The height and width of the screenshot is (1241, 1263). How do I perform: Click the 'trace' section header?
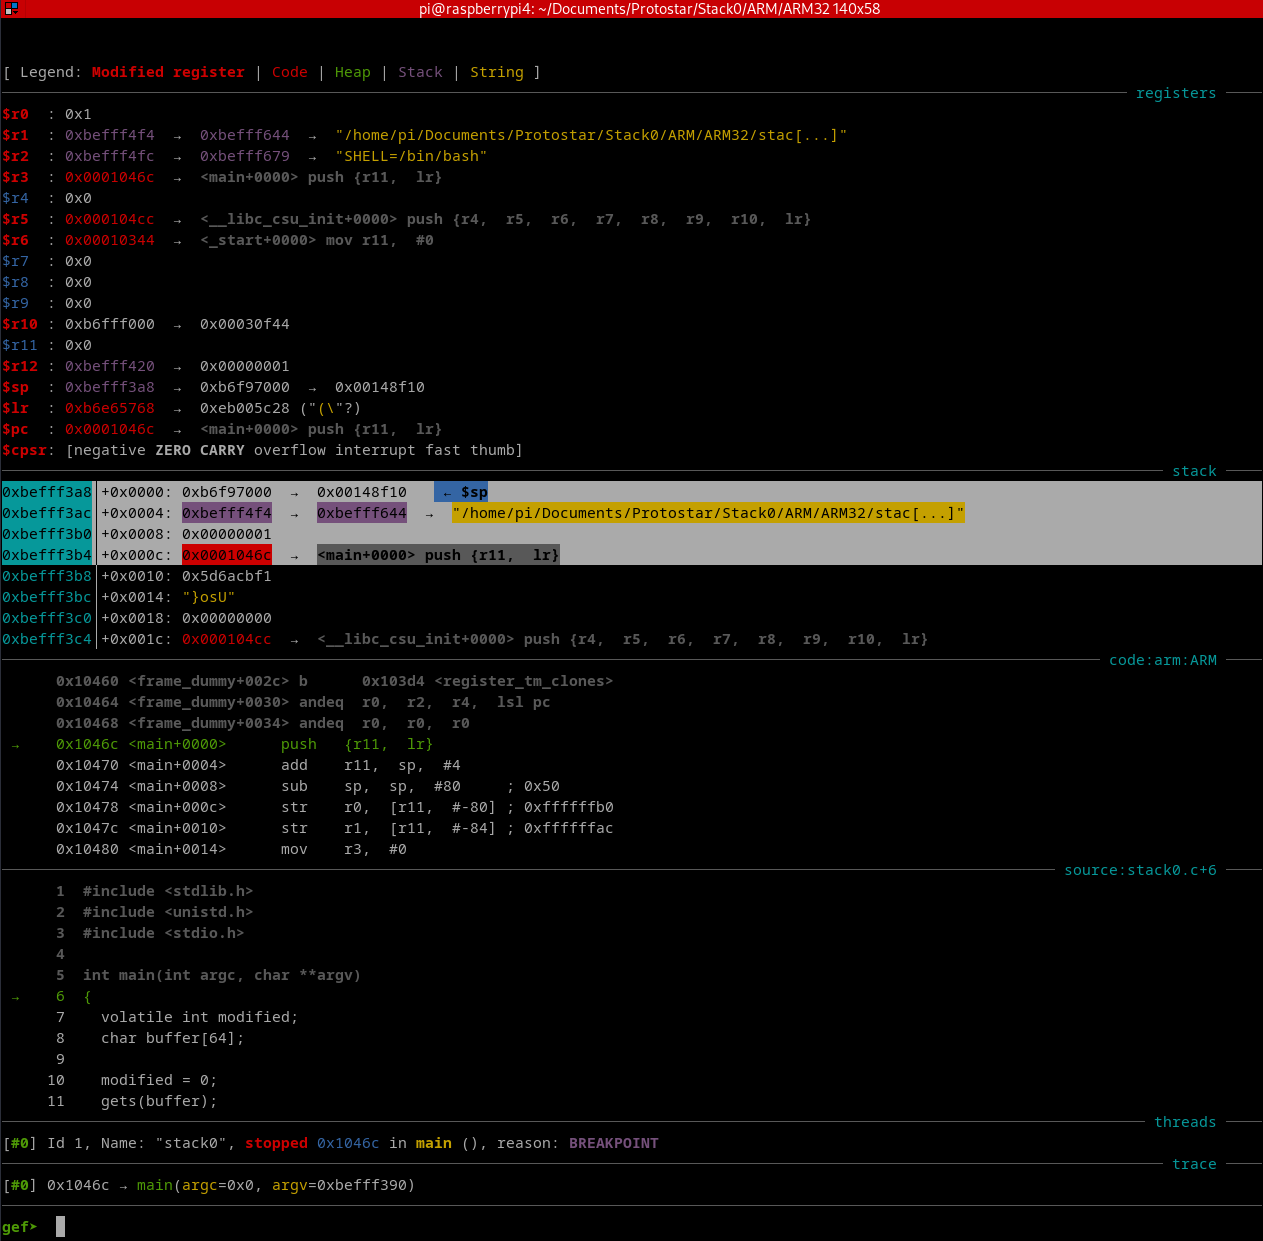point(1194,1164)
